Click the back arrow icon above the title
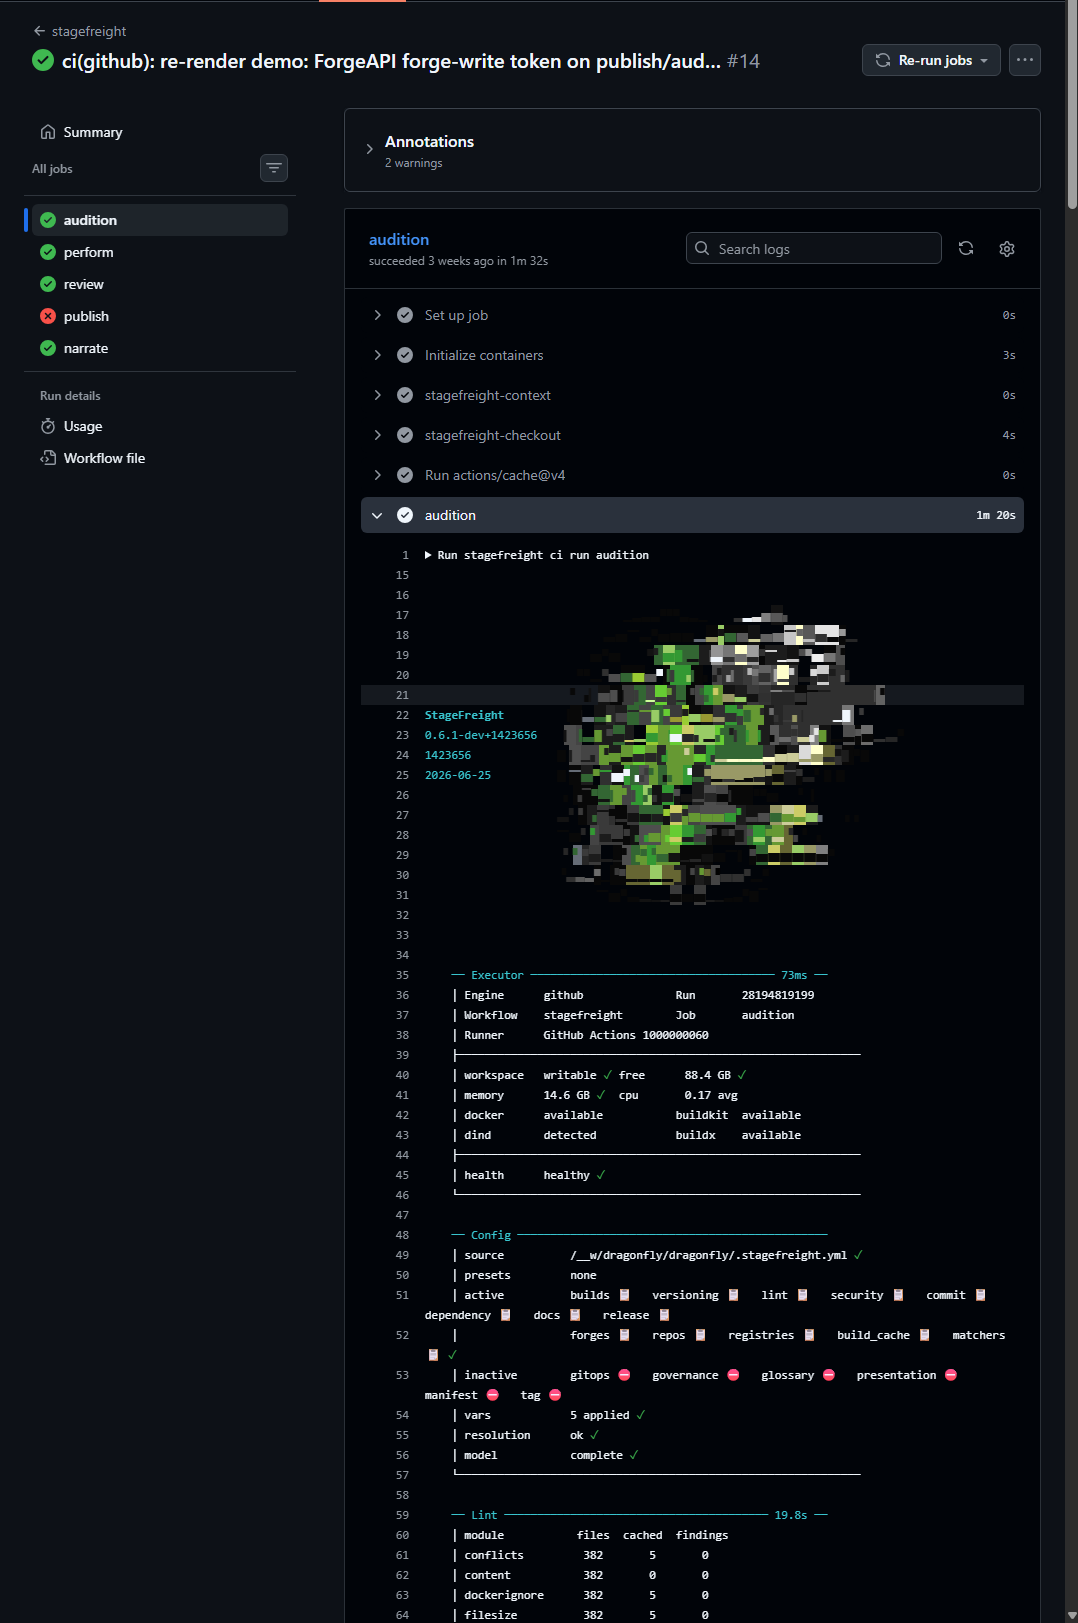Image resolution: width=1078 pixels, height=1623 pixels. pos(39,31)
